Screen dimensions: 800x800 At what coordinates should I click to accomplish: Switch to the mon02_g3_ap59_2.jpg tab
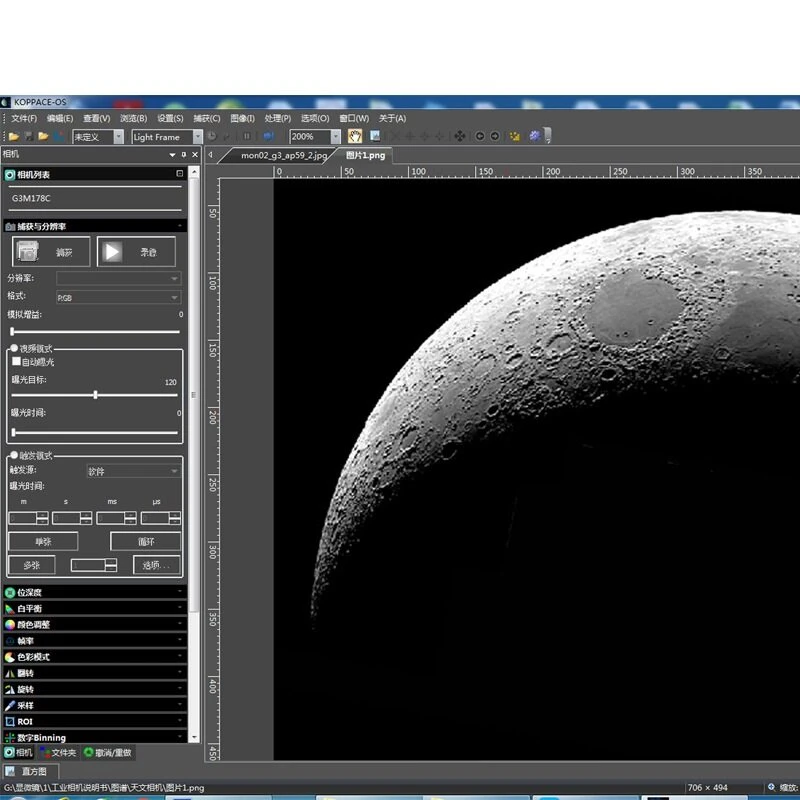pos(284,156)
